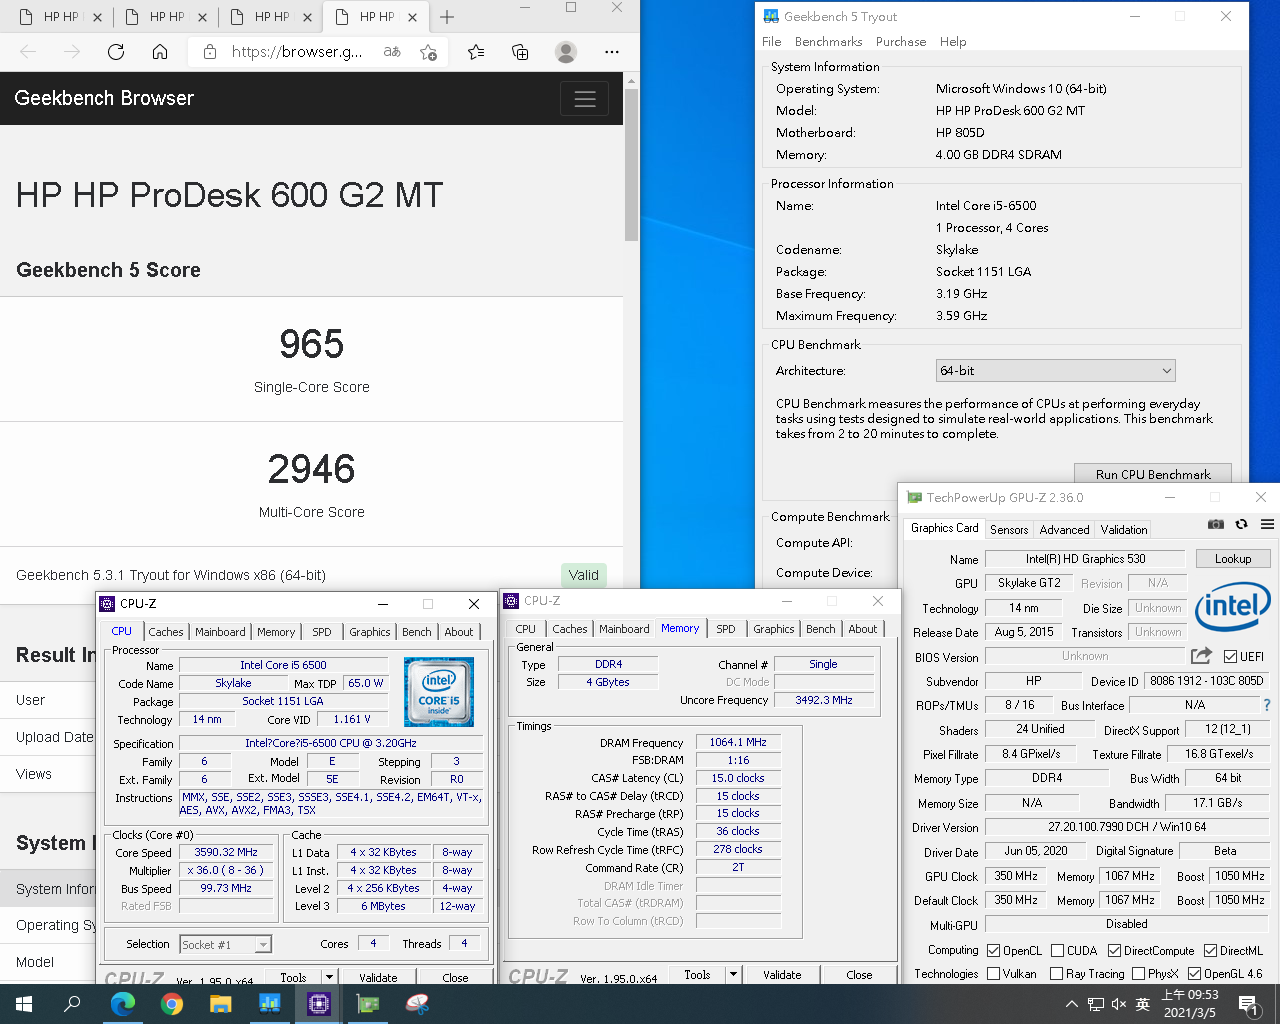Switch to Microsoft Edge from the taskbar

[x=122, y=1004]
